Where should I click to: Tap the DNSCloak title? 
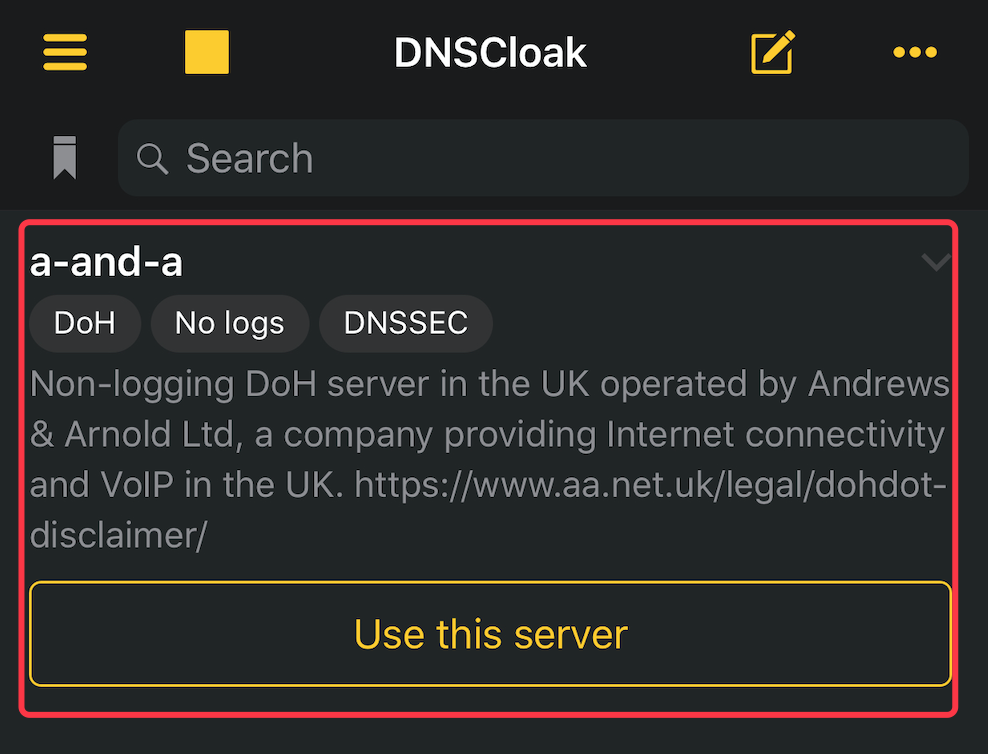490,52
